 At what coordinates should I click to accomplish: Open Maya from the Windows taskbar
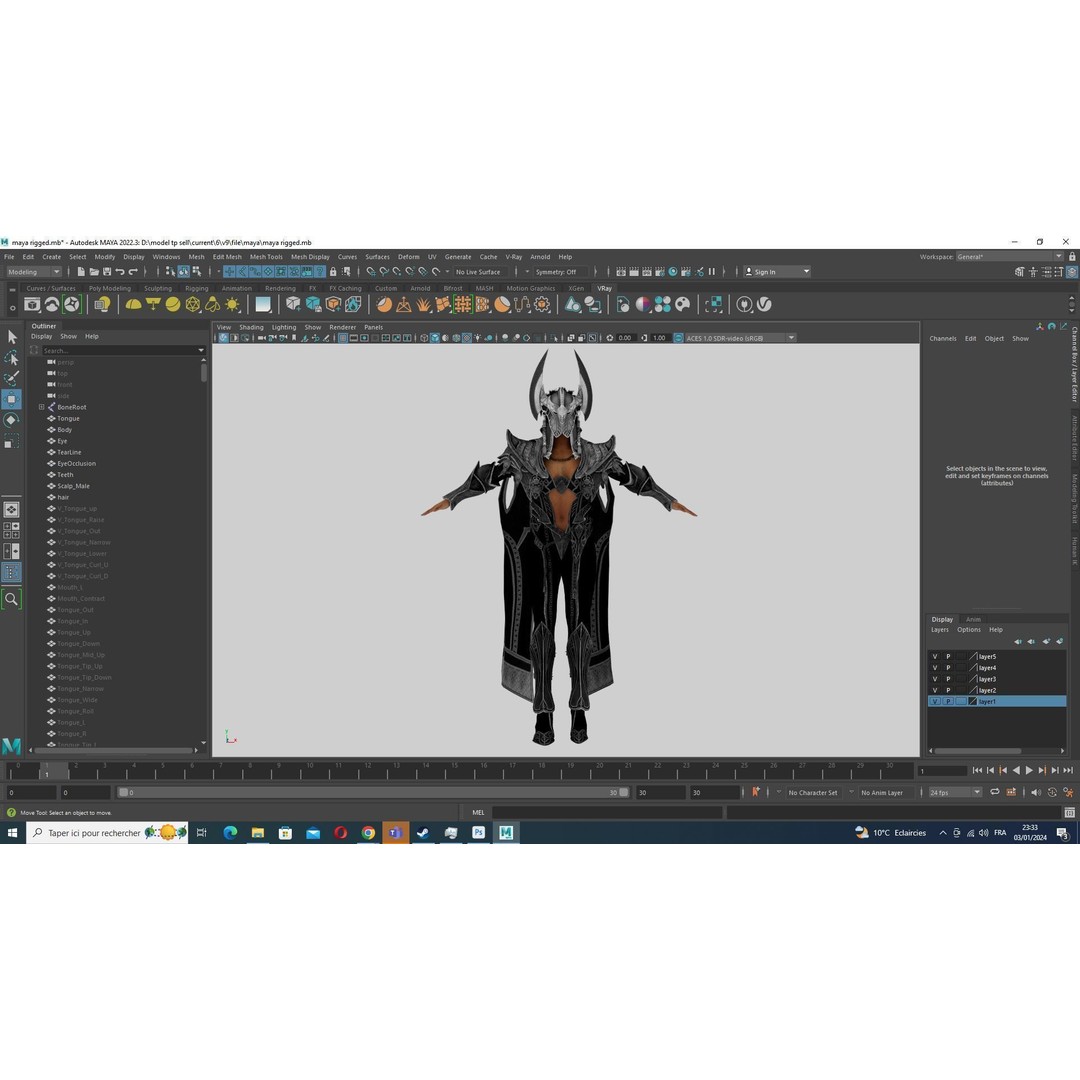coord(506,833)
